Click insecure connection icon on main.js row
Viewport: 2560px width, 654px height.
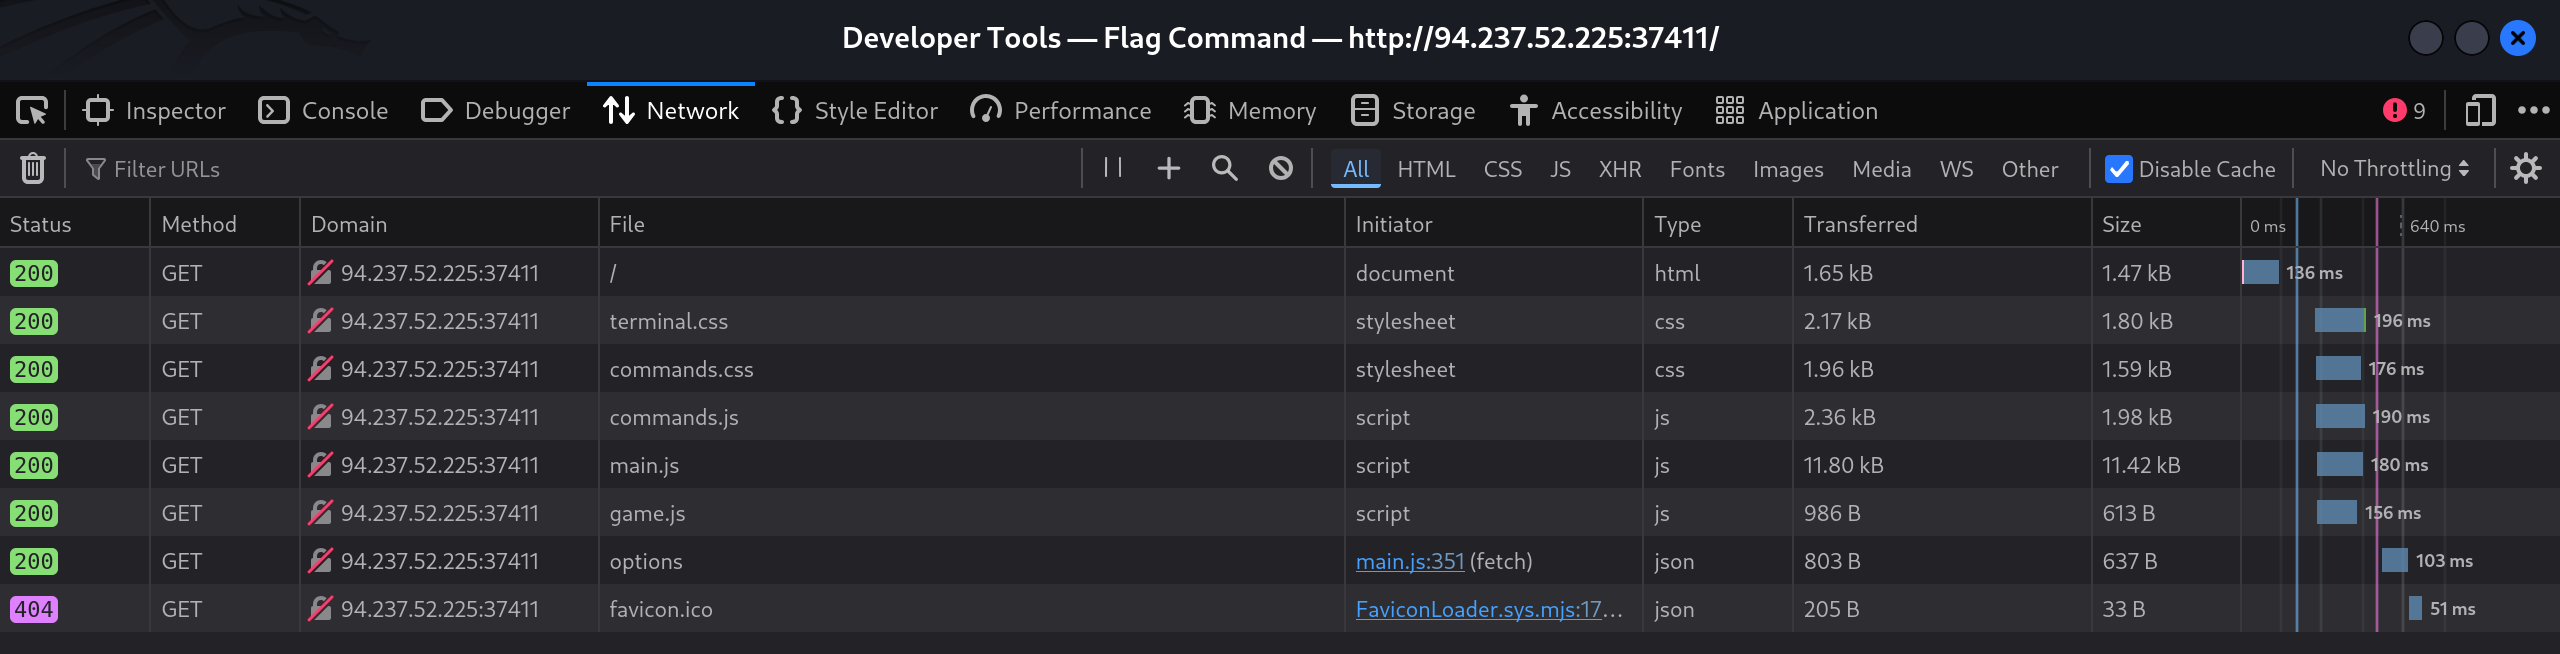point(320,465)
